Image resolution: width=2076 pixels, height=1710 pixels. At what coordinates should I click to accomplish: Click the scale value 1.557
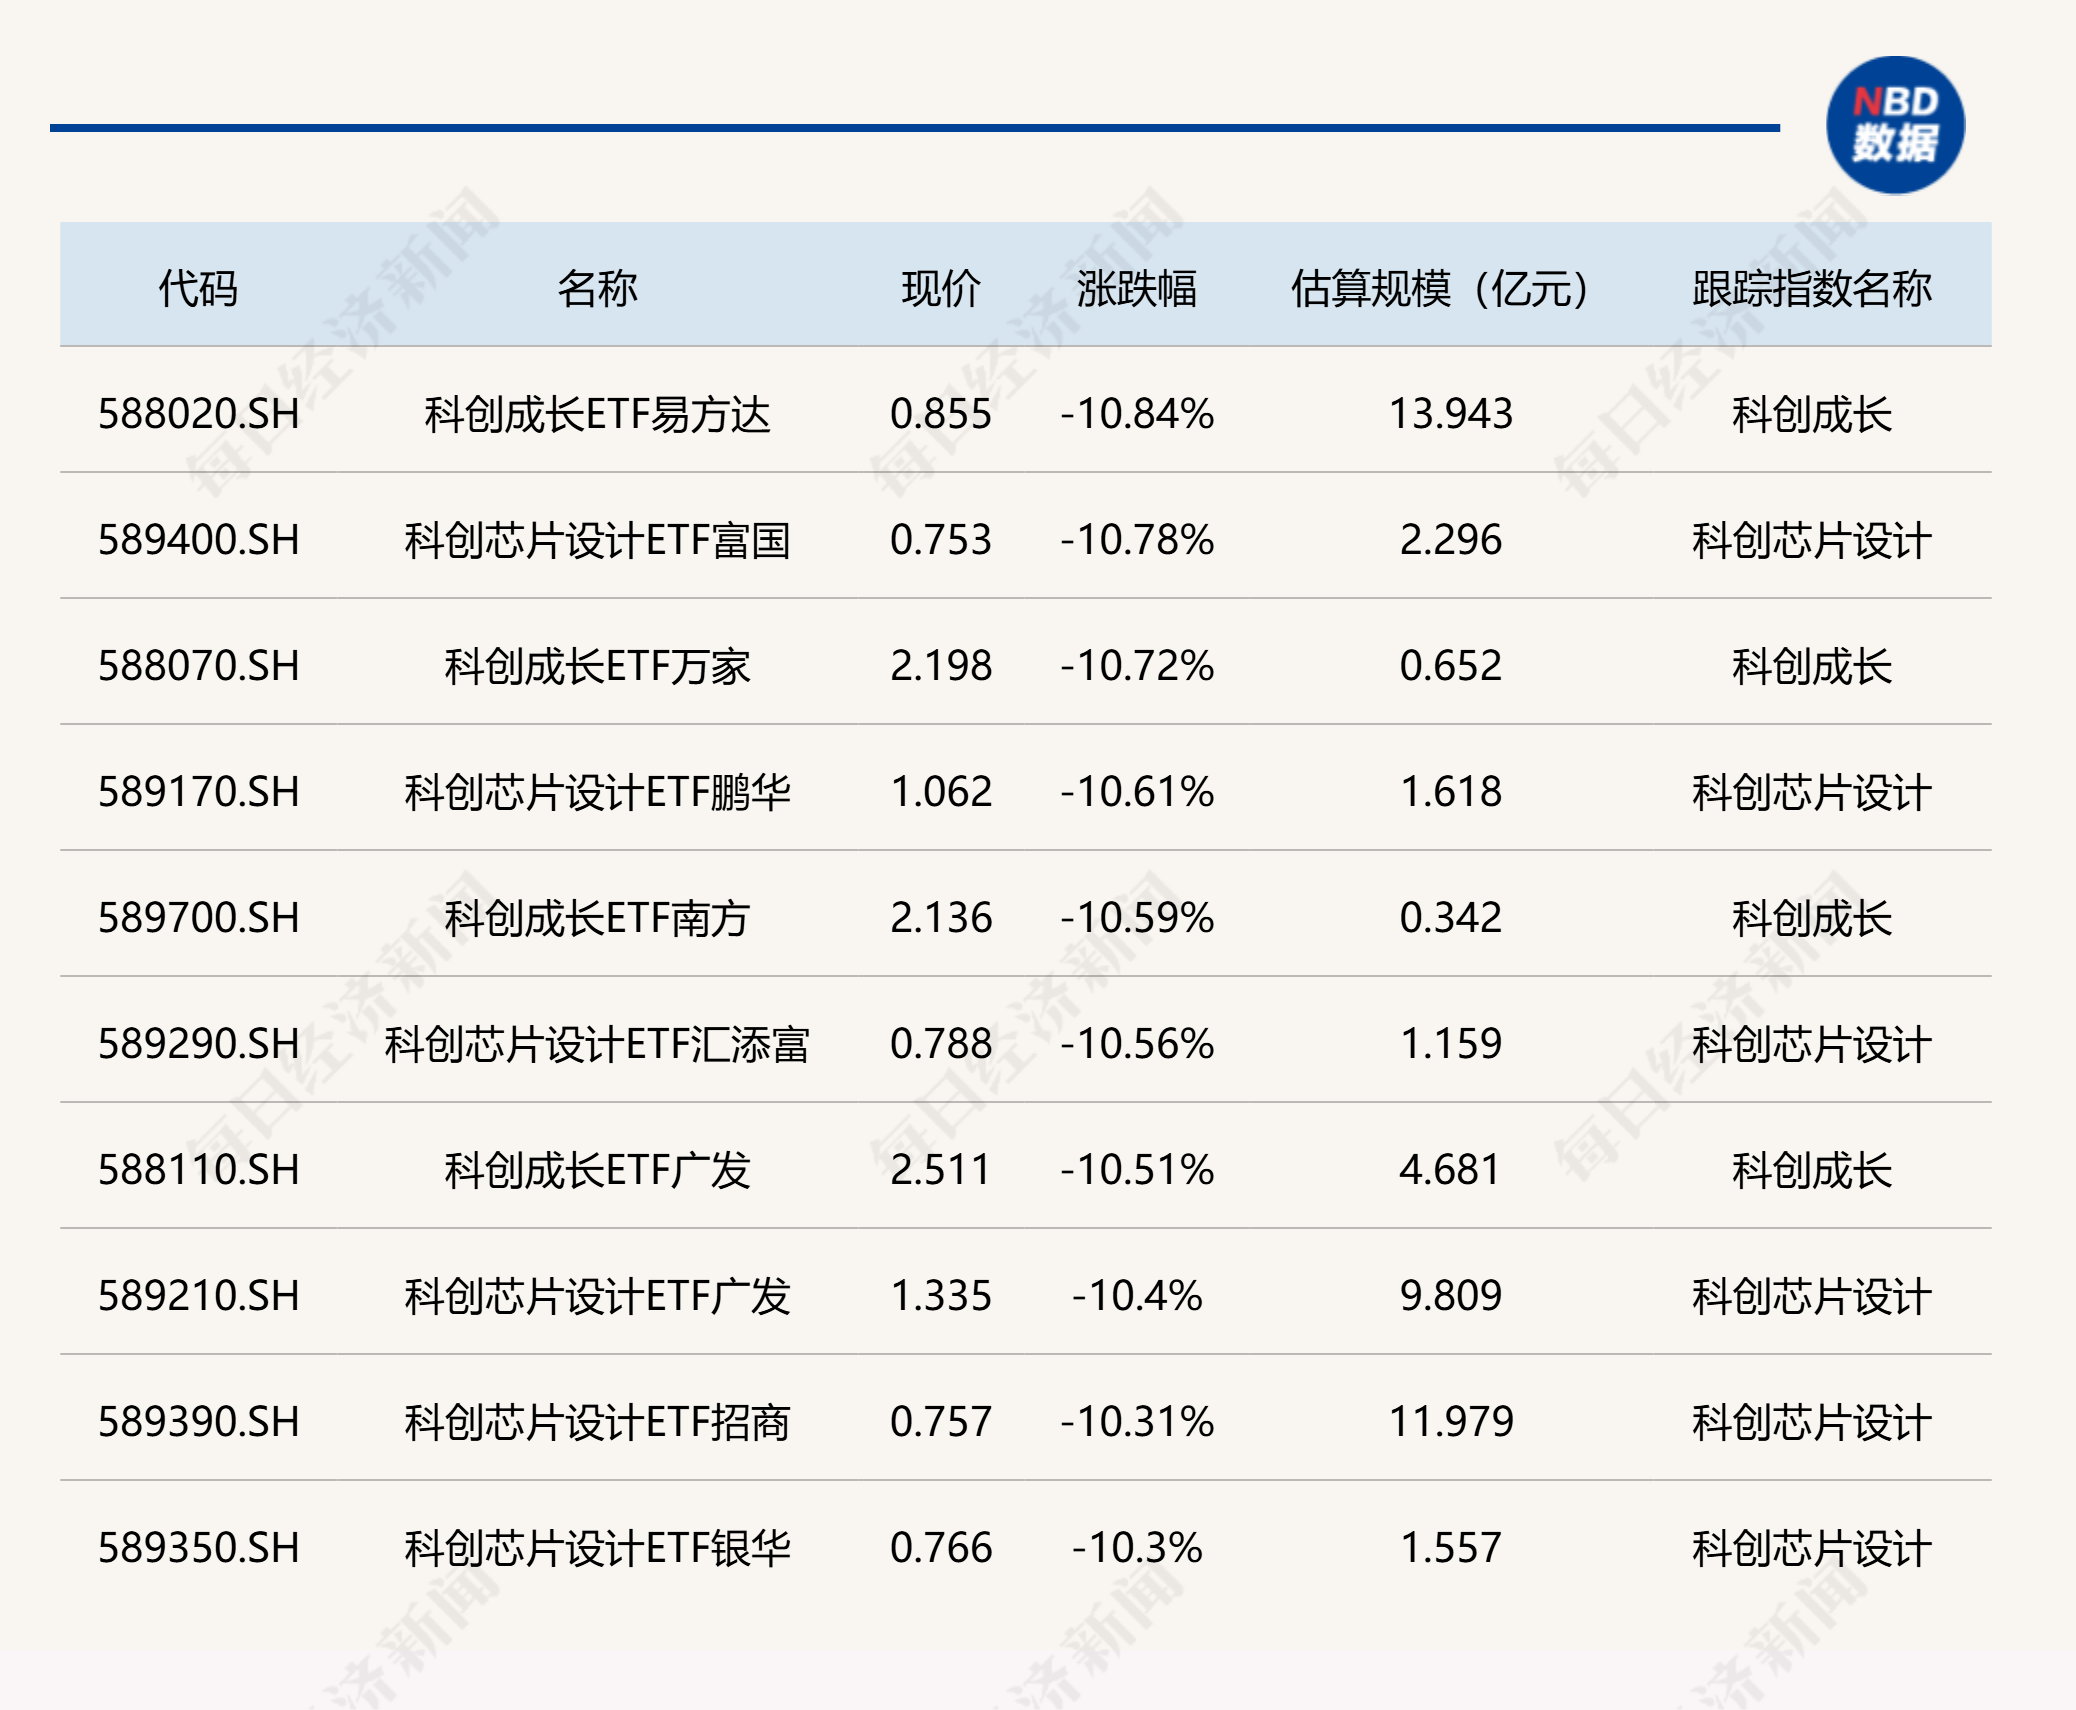pos(1451,1548)
